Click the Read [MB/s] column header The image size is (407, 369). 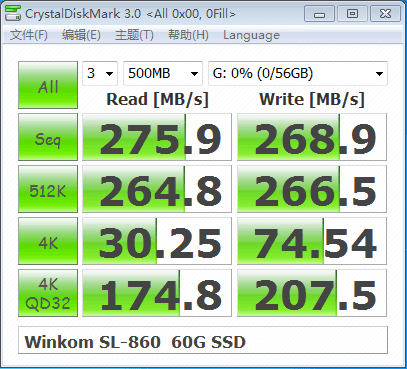point(157,99)
